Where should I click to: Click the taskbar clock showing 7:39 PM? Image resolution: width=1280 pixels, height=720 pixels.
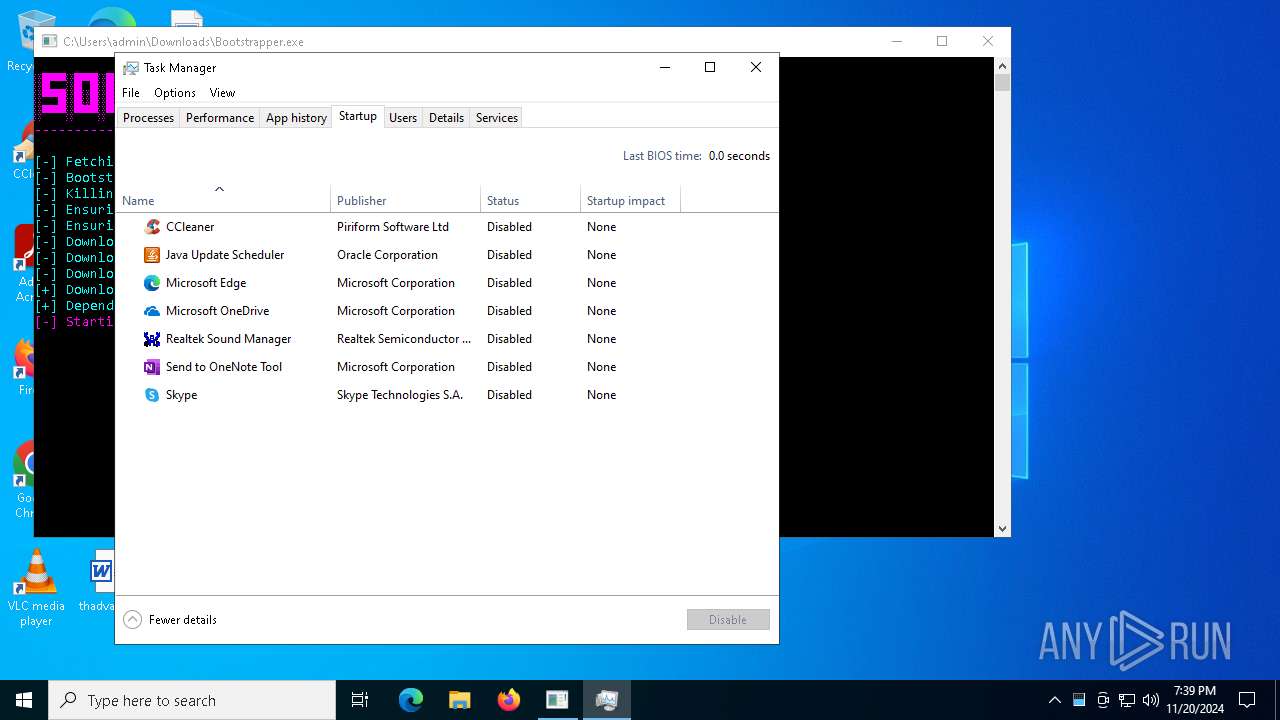click(1194, 700)
